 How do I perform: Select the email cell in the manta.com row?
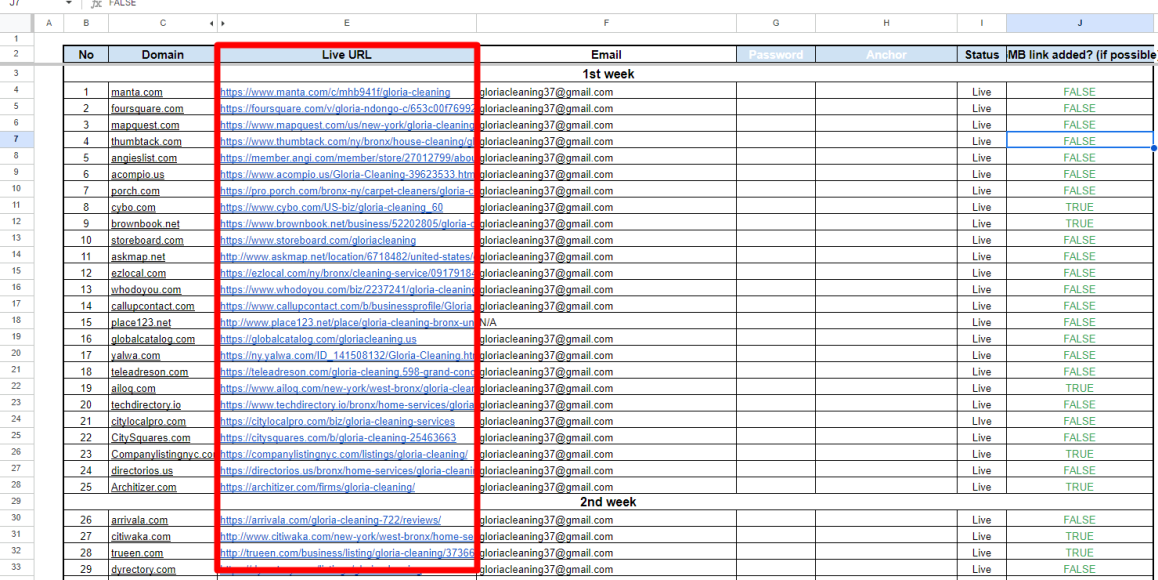[x=606, y=92]
